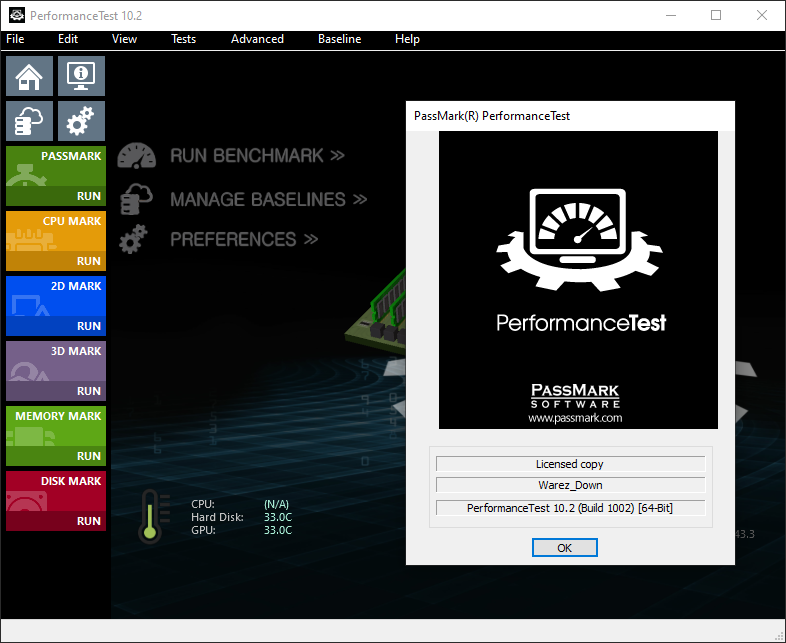Open the Baseline menu

tap(339, 39)
